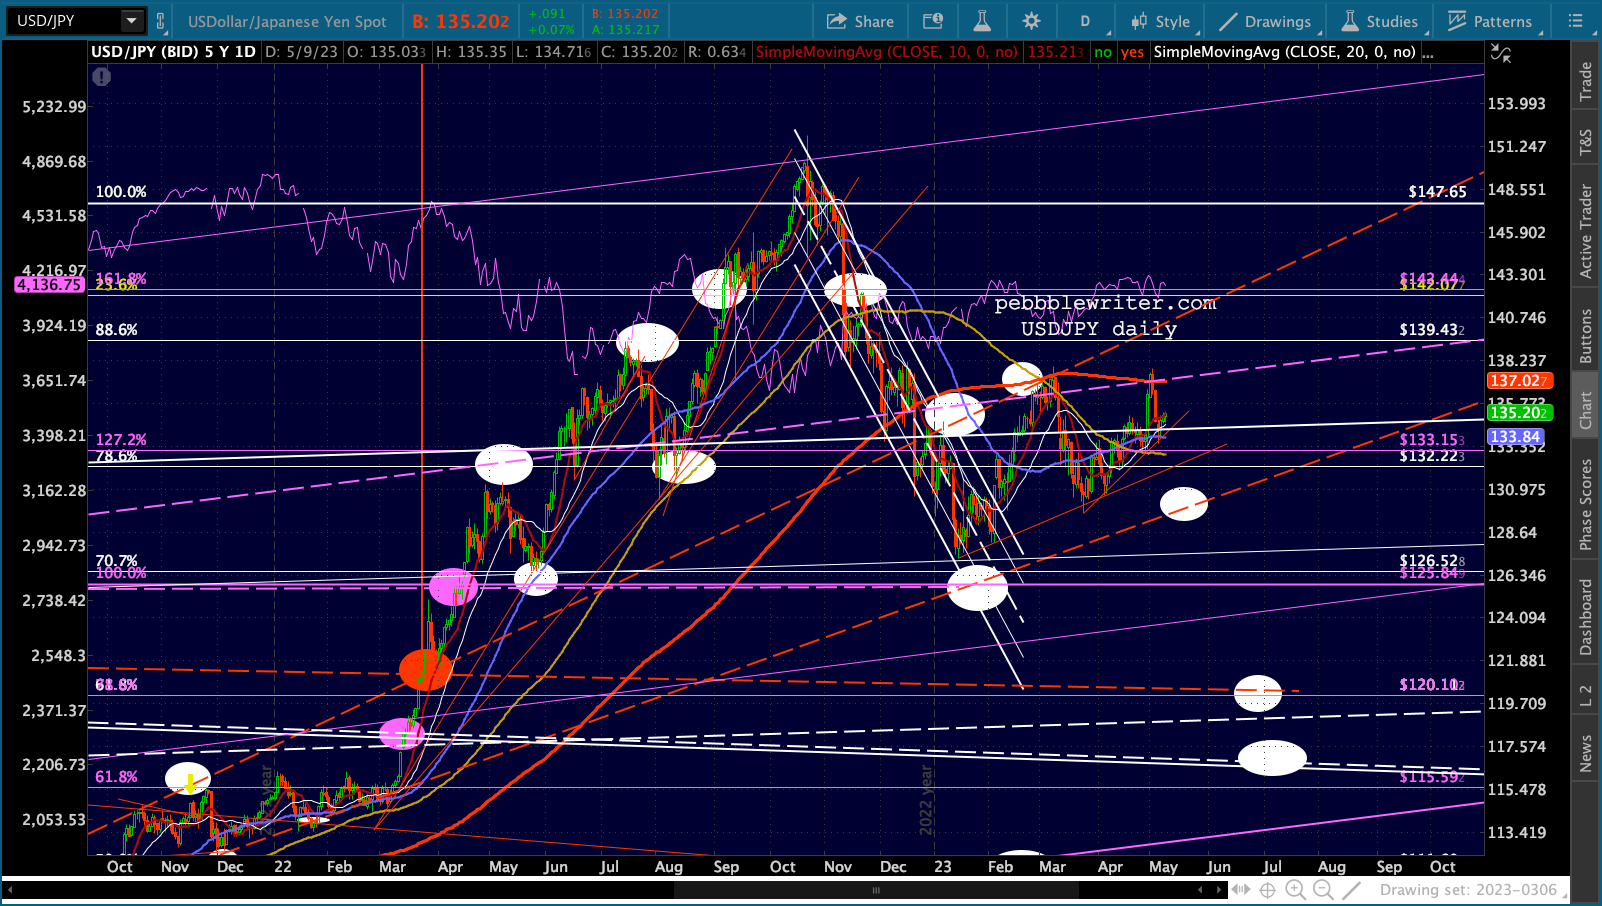
Task: Open the Drawing set 2023-0306 selector
Action: [1468, 890]
